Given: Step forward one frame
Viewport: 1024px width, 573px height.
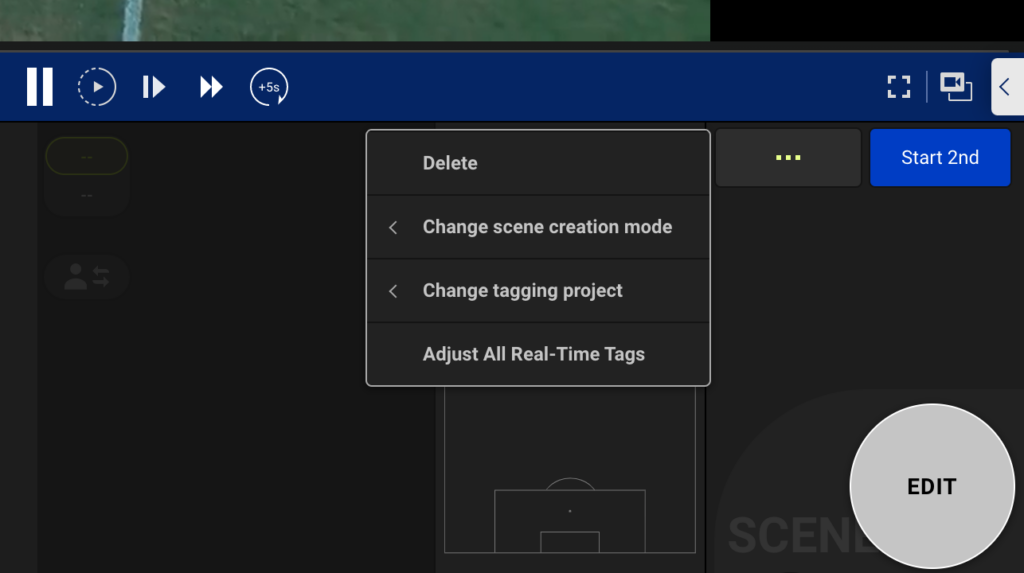Looking at the screenshot, I should pos(153,87).
